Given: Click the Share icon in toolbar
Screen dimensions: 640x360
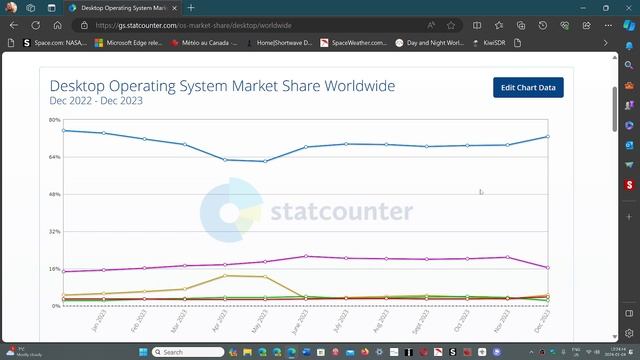Looking at the screenshot, I should (587, 25).
